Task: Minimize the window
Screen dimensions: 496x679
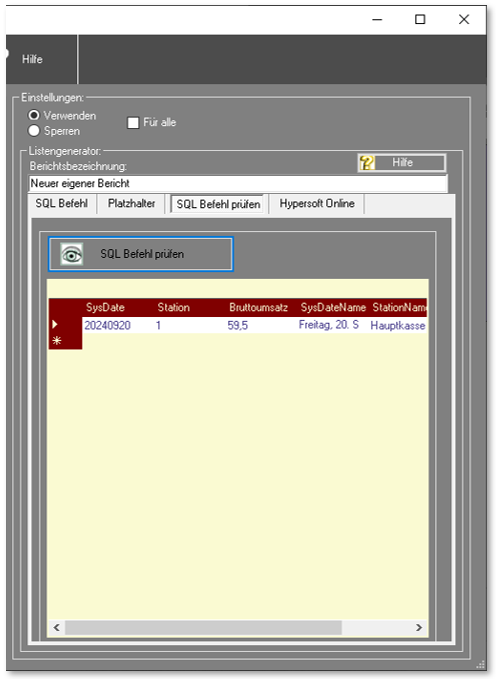Action: pos(377,19)
